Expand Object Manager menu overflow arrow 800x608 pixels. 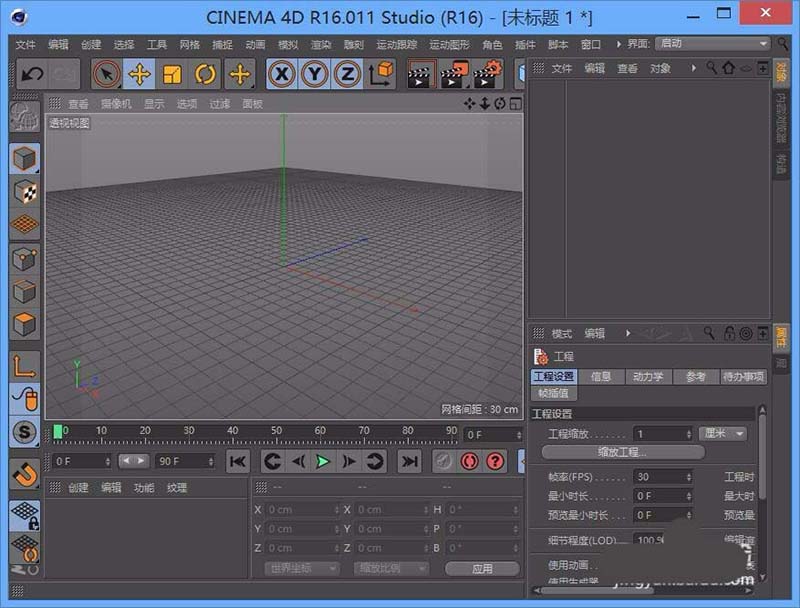coord(693,68)
